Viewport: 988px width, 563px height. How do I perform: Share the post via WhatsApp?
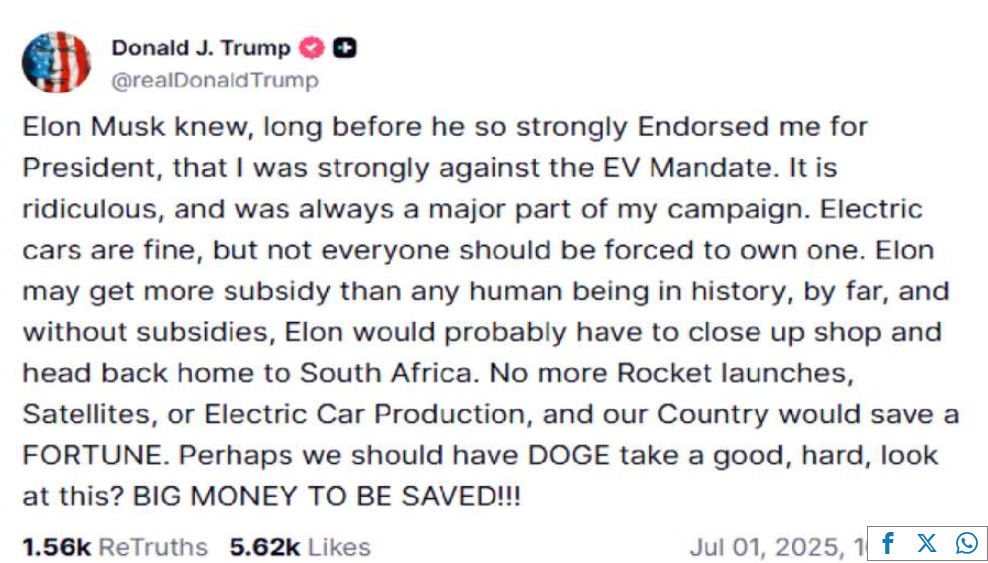[967, 543]
